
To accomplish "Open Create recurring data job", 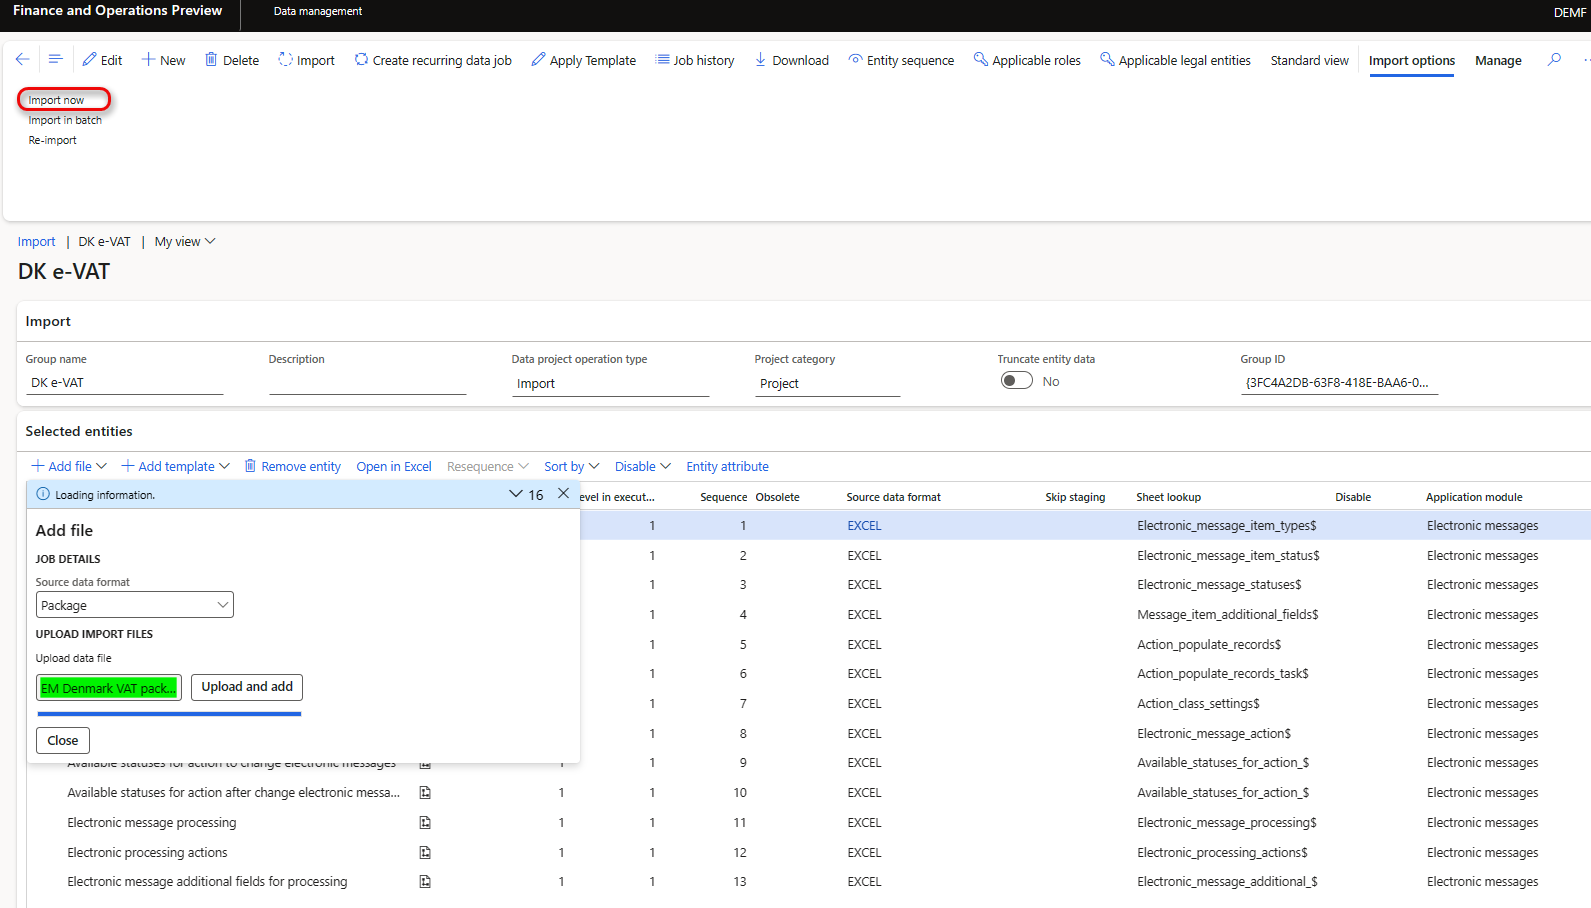I will point(433,60).
